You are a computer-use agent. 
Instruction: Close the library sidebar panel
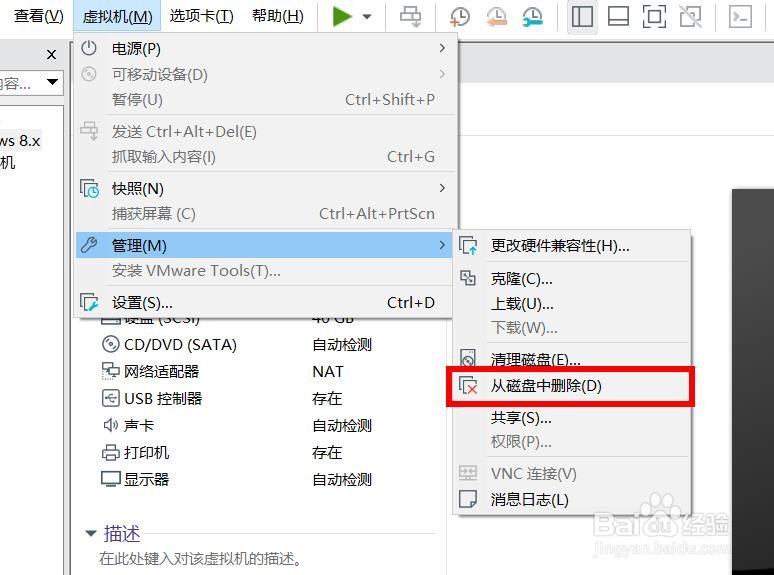(51, 54)
